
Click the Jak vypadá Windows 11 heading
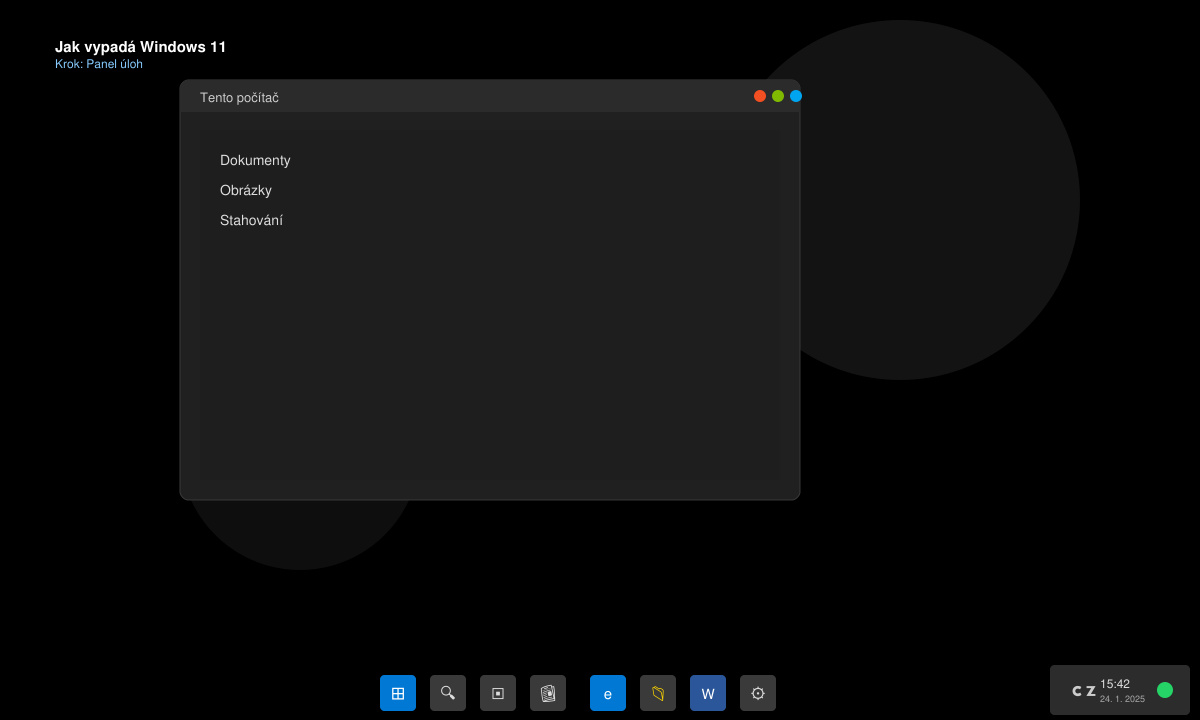click(140, 47)
